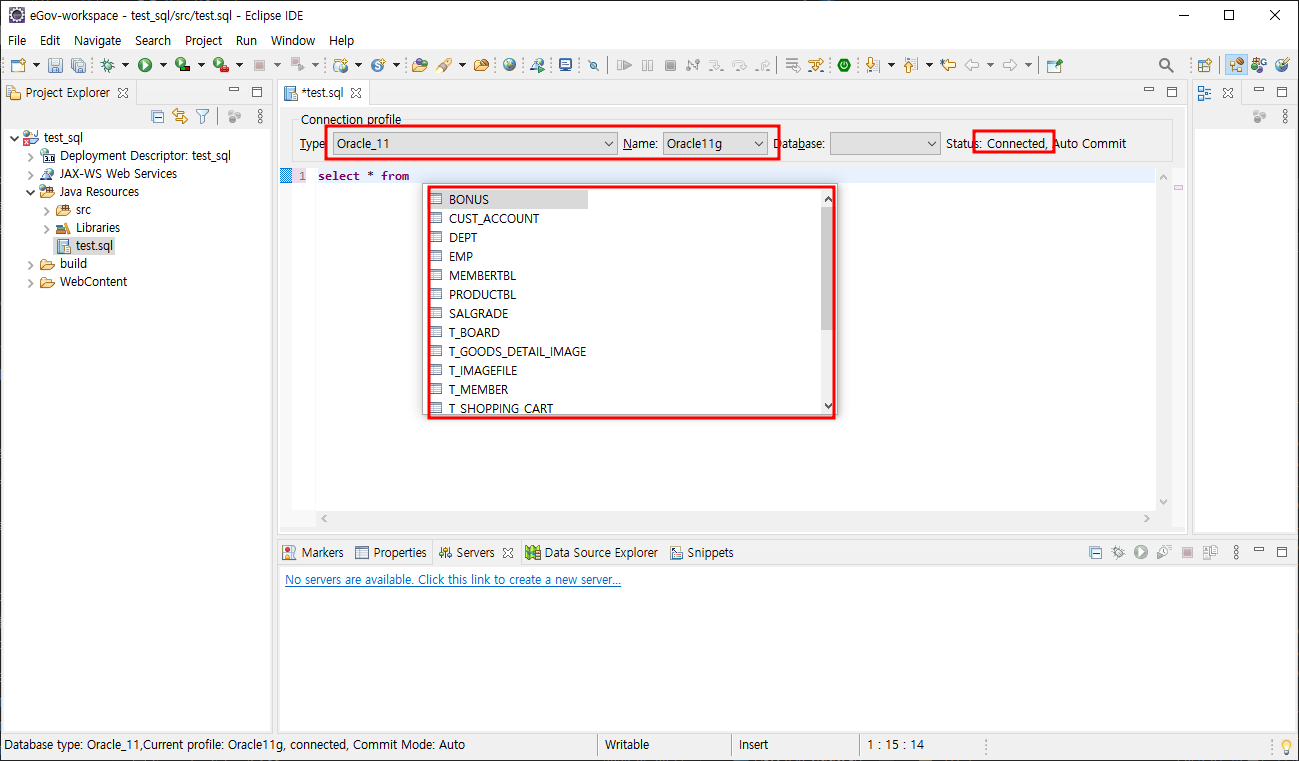The height and width of the screenshot is (761, 1299).
Task: Click the Search magnifier toolbar icon
Action: pos(1166,65)
